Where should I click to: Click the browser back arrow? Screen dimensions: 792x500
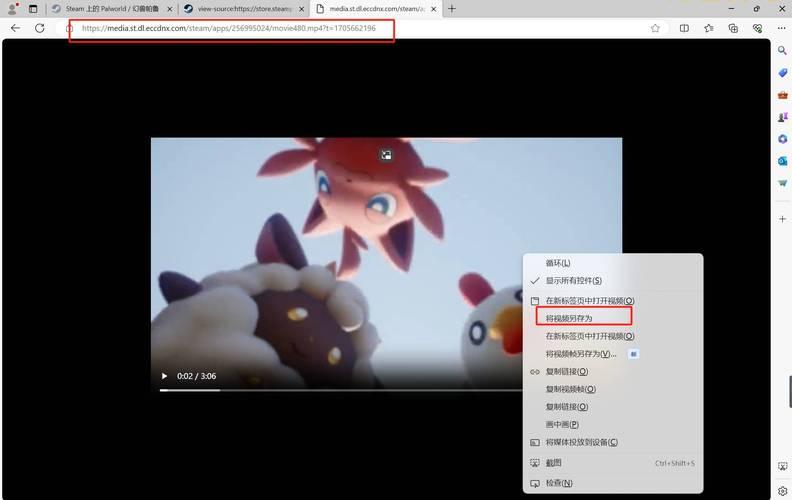pyautogui.click(x=15, y=28)
